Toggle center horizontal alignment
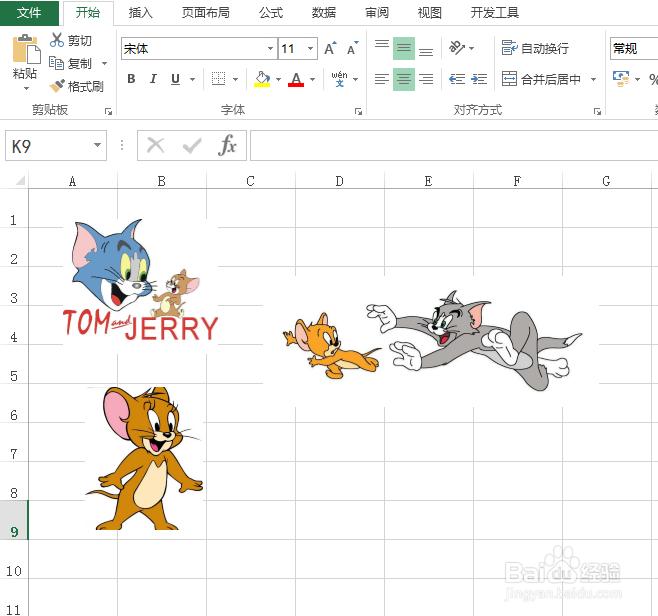The height and width of the screenshot is (616, 658). coord(404,79)
